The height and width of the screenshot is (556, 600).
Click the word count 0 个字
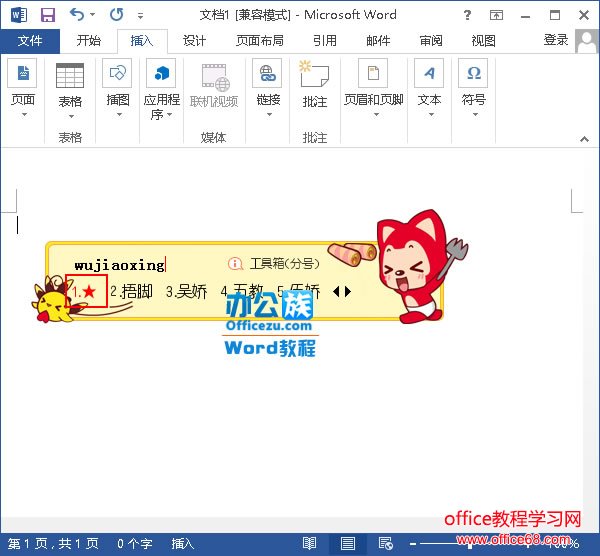click(x=135, y=543)
